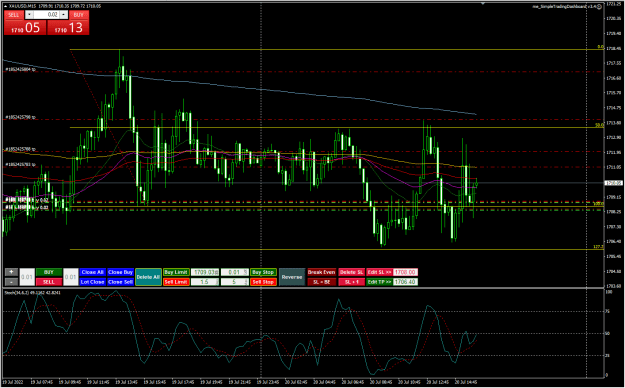
Task: Click the Fibonacci 50.0 level label
Action: [x=599, y=125]
